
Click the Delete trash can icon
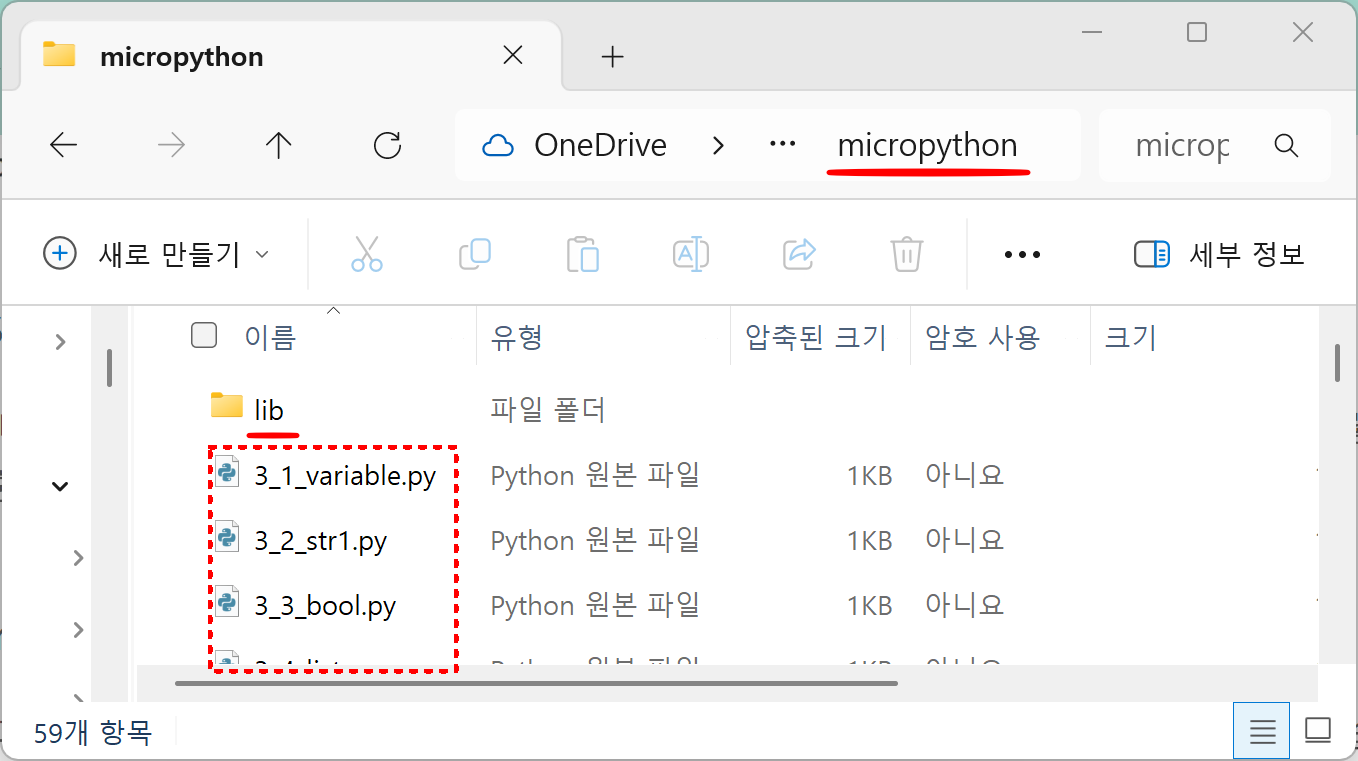pos(906,254)
